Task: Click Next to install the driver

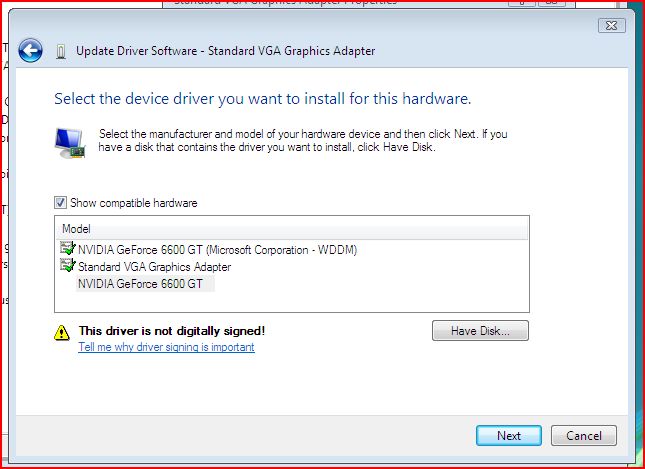Action: 509,436
